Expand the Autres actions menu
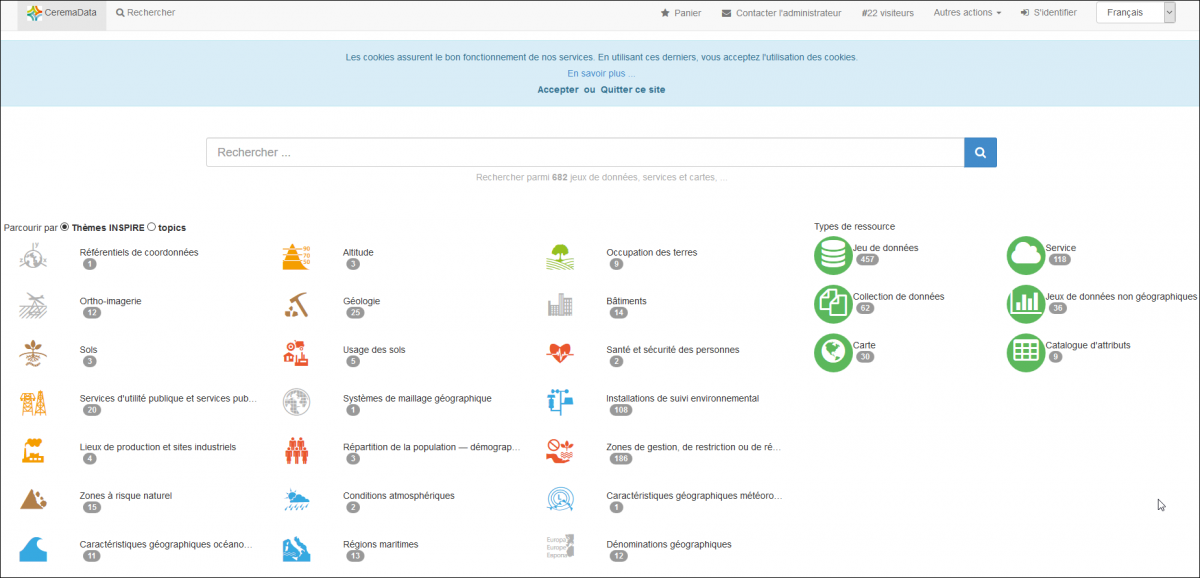 pyautogui.click(x=966, y=13)
